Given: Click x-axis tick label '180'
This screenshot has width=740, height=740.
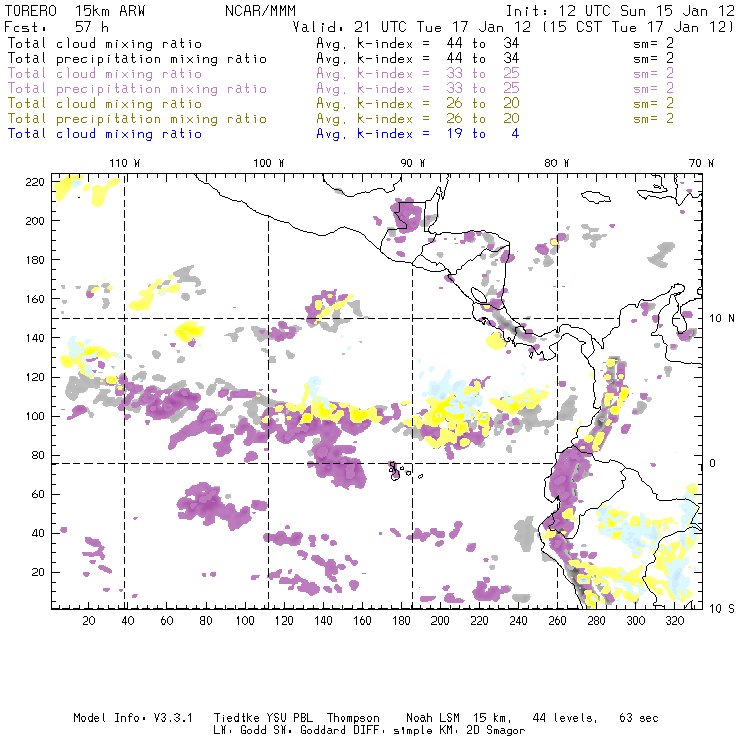Looking at the screenshot, I should [401, 621].
